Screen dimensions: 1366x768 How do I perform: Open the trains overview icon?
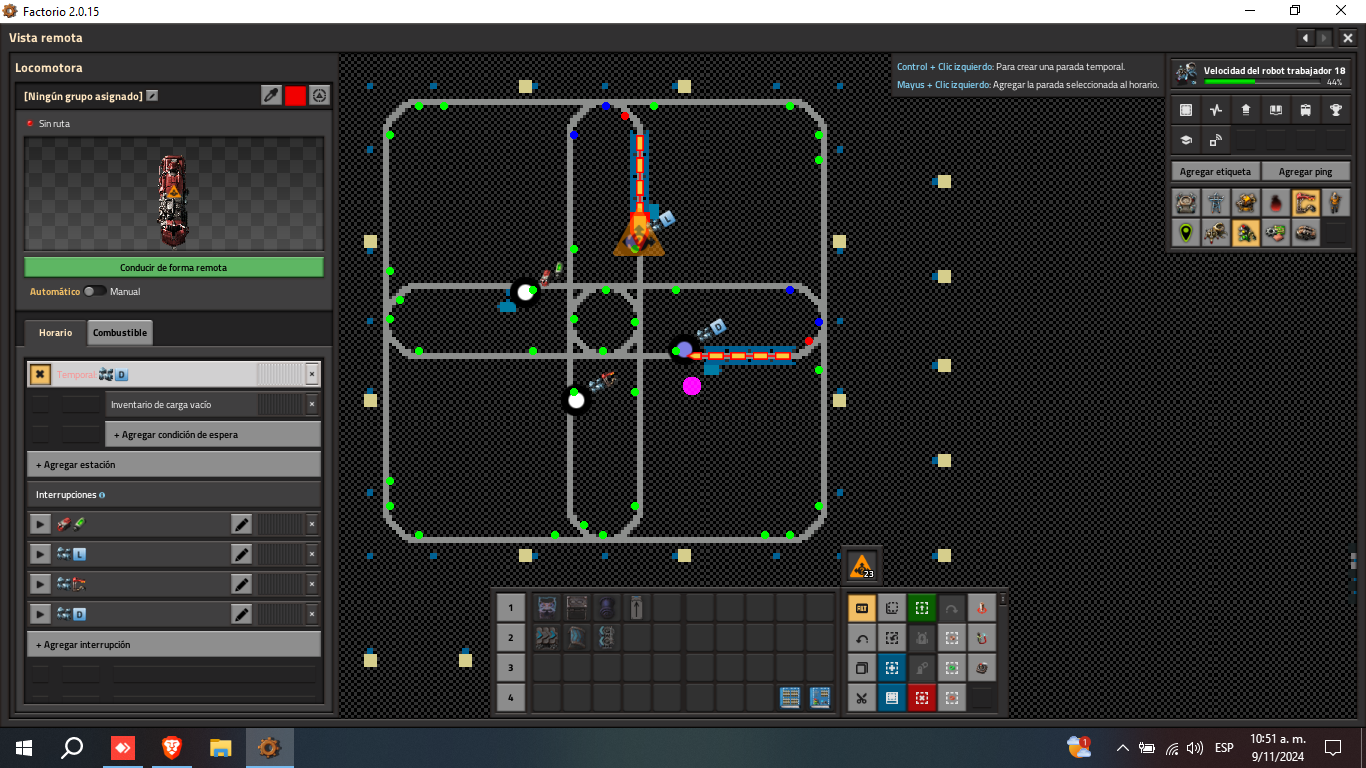point(1306,110)
